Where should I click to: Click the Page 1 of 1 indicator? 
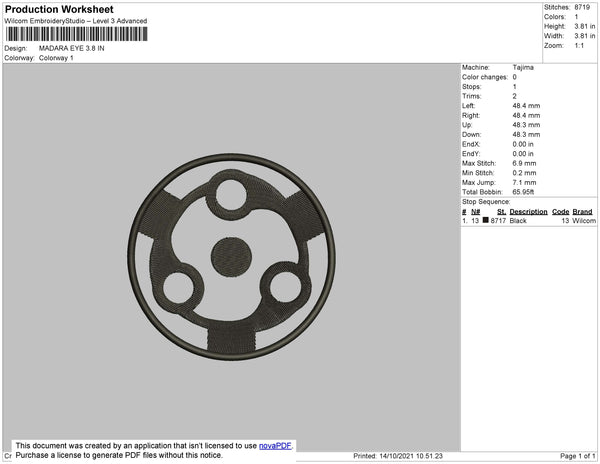578,456
